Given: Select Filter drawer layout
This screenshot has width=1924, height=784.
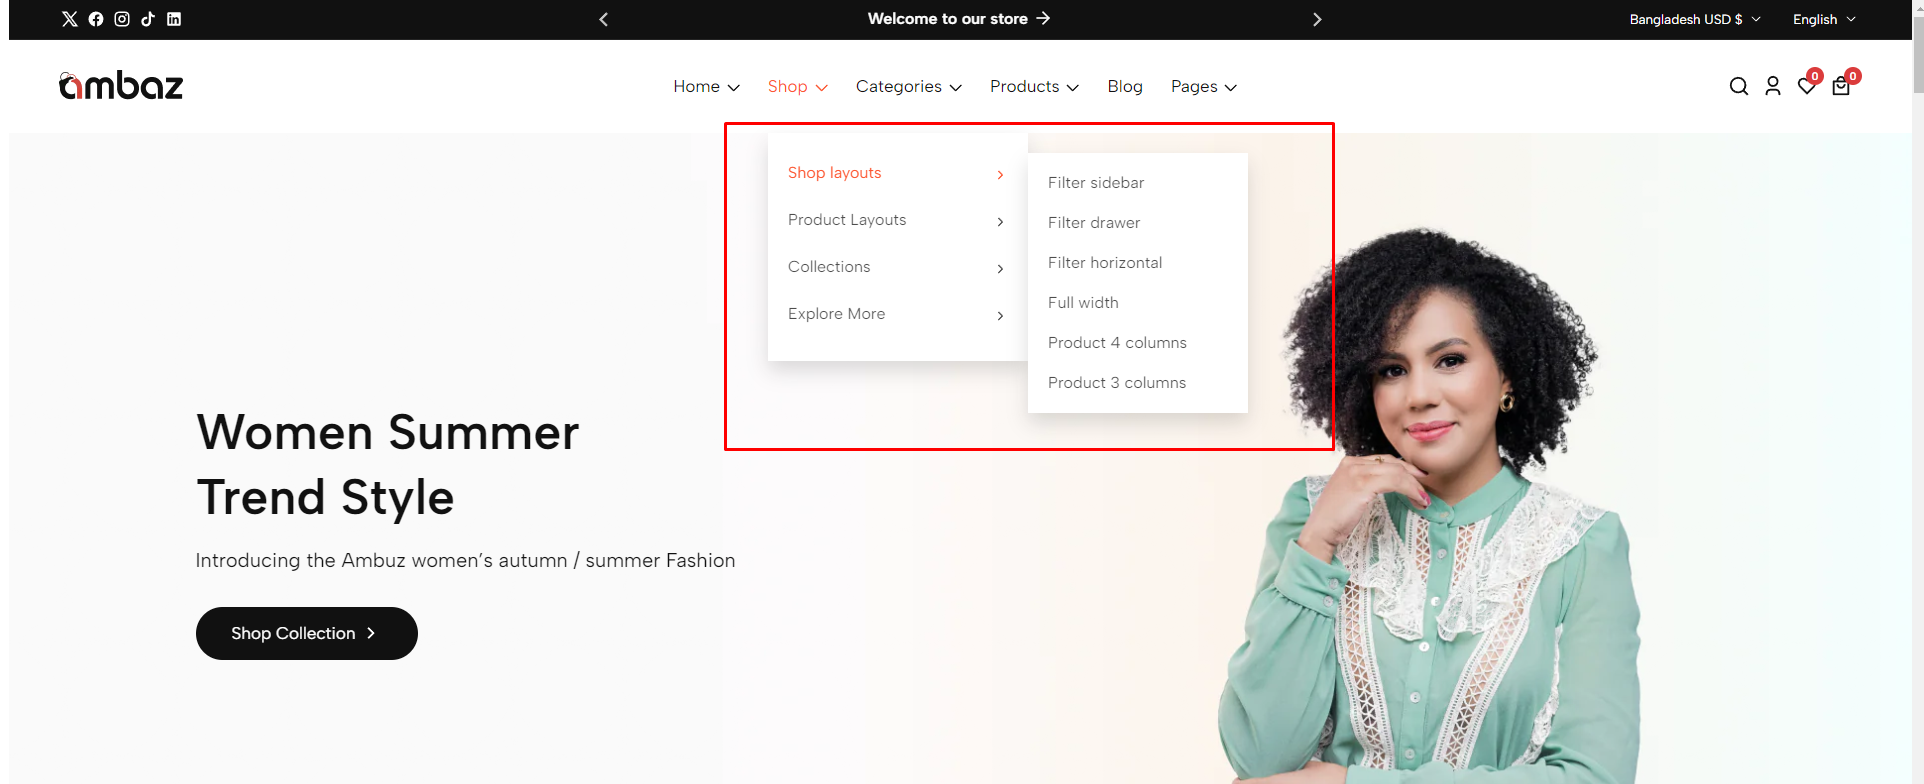Looking at the screenshot, I should click(1094, 223).
